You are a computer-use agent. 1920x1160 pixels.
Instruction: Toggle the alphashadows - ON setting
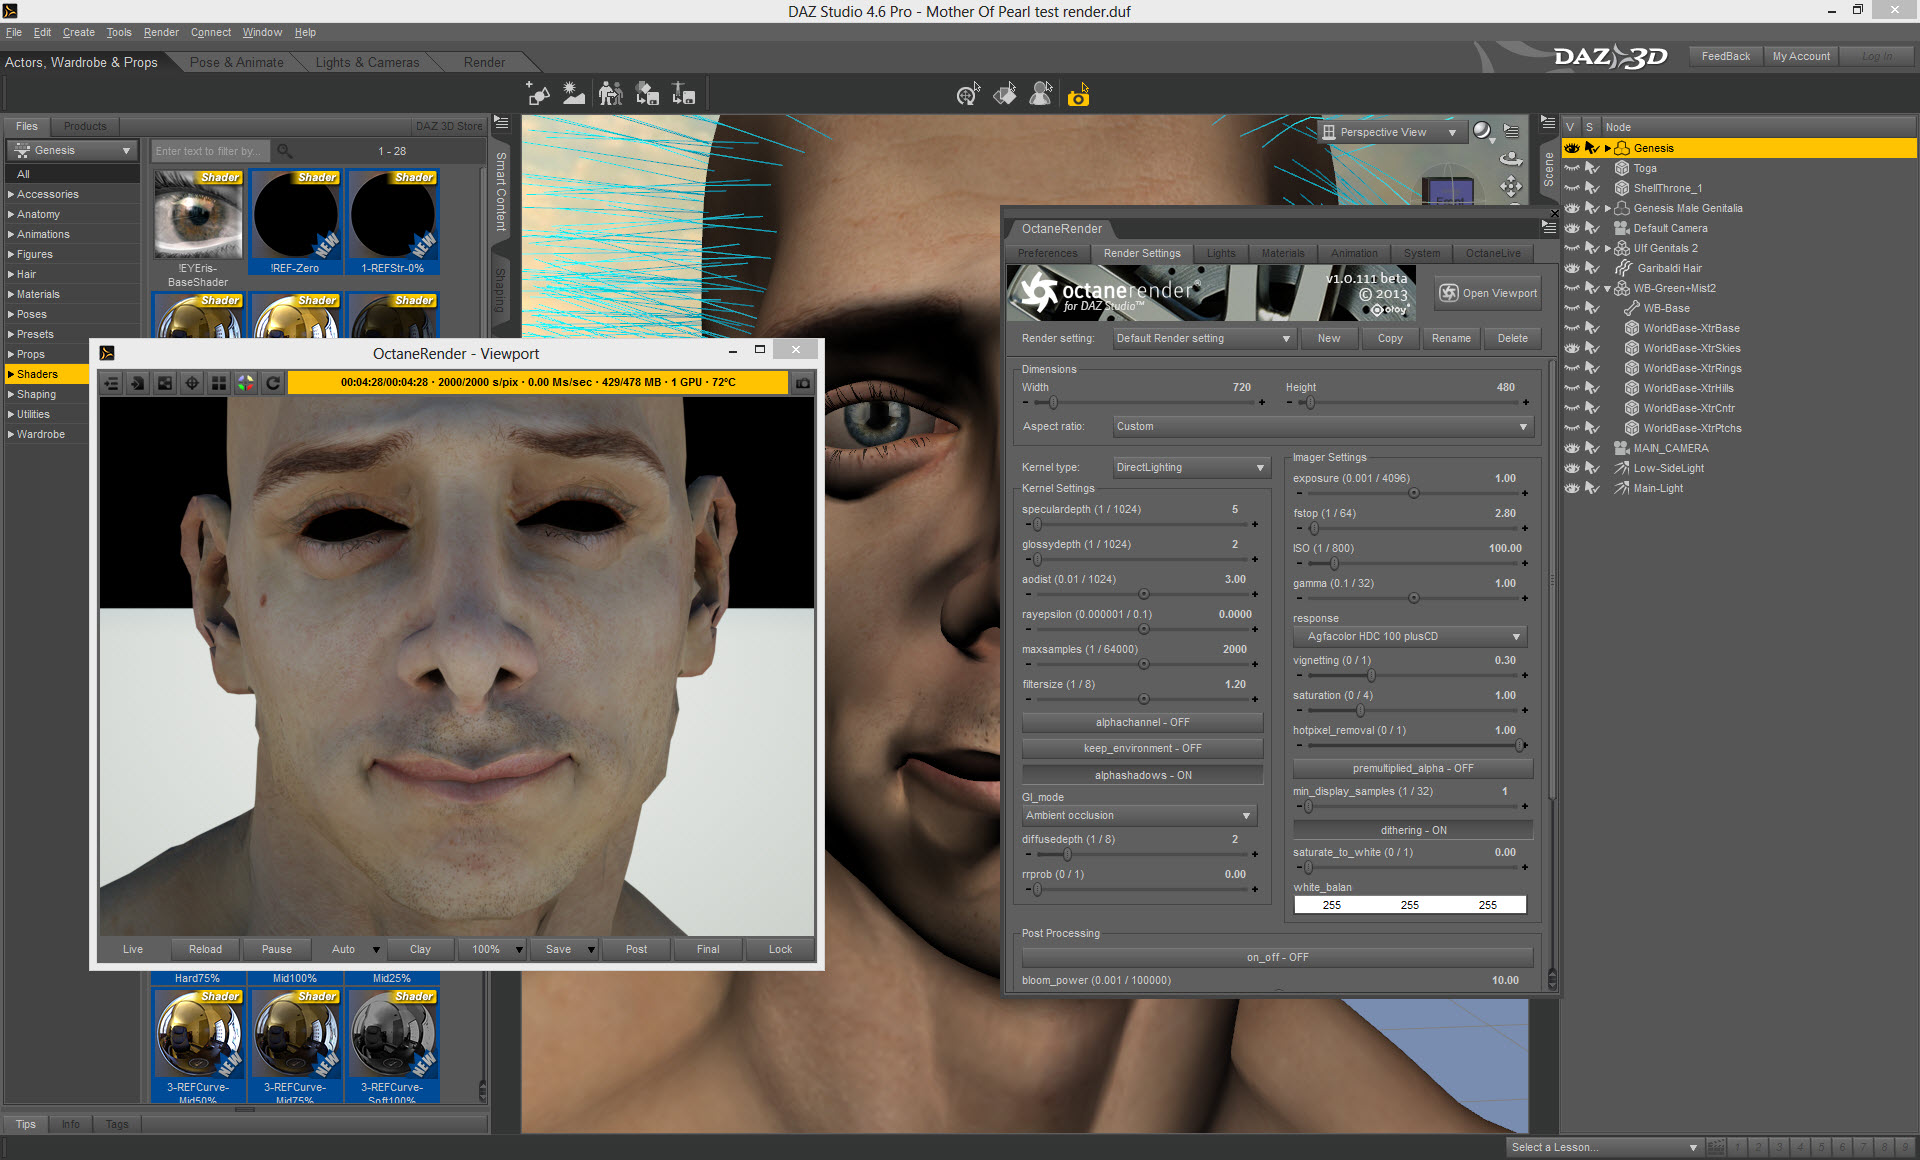click(1142, 775)
